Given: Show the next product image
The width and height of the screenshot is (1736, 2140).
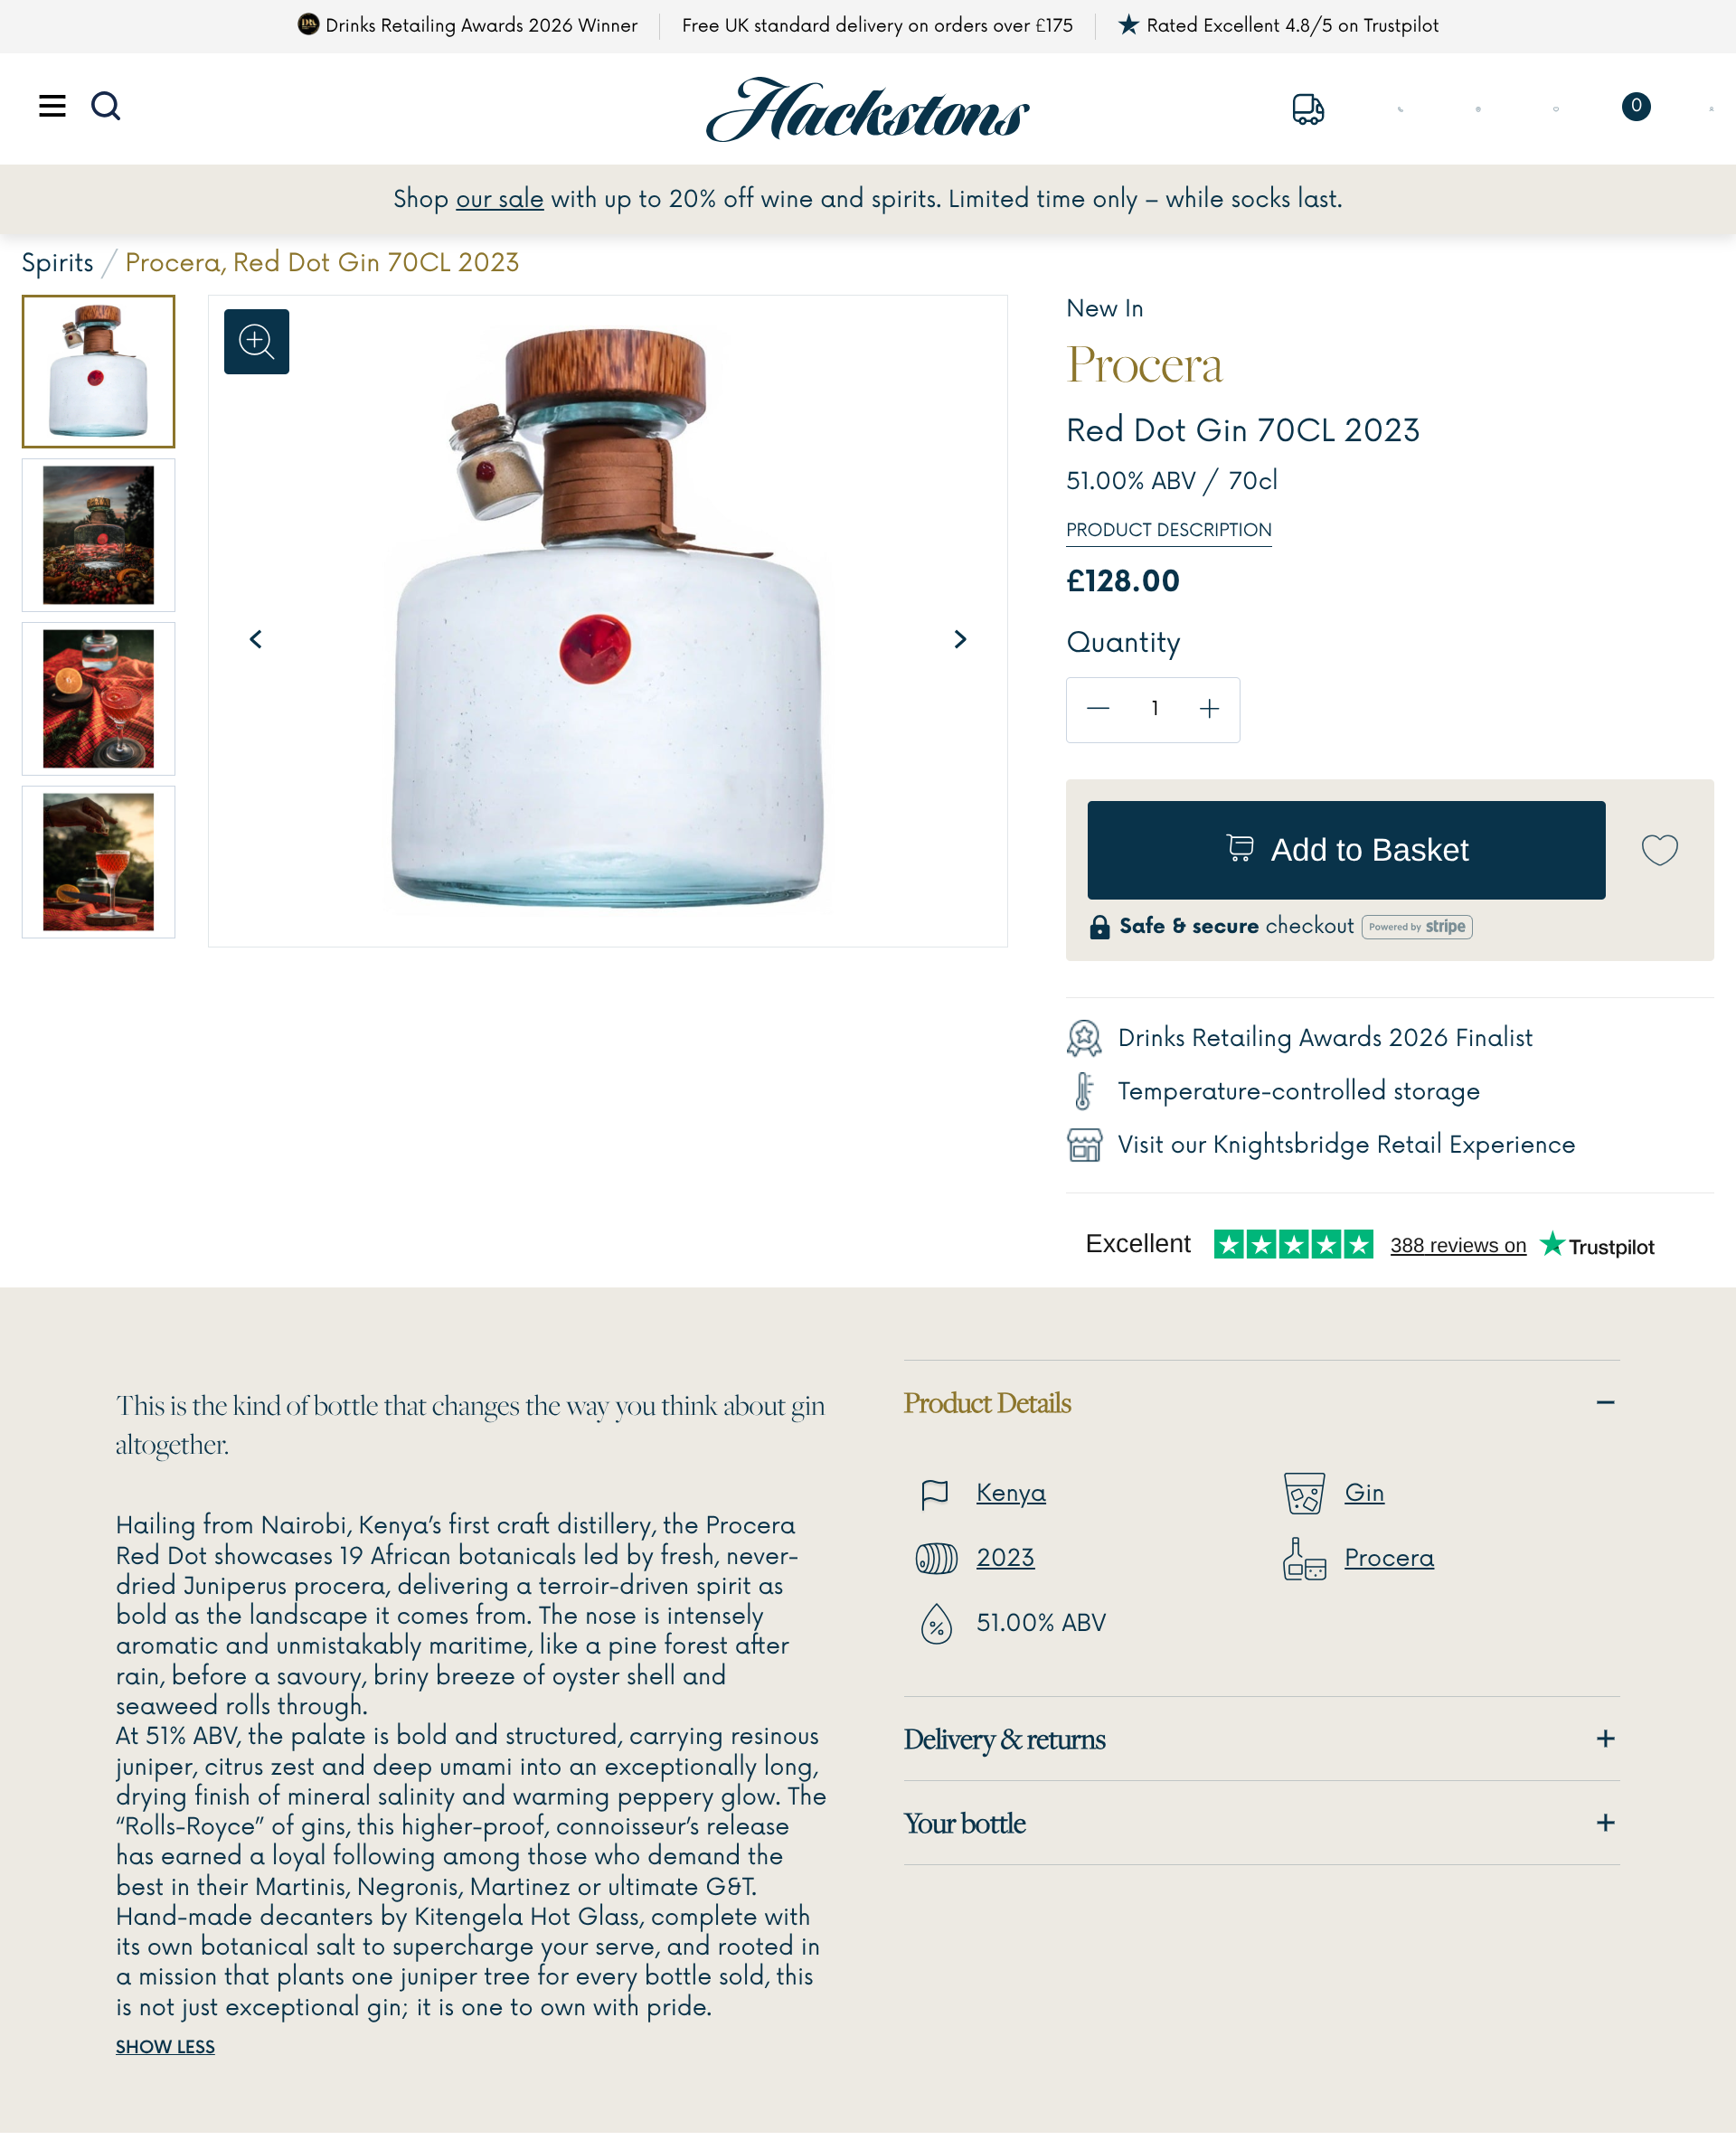Looking at the screenshot, I should pos(960,639).
